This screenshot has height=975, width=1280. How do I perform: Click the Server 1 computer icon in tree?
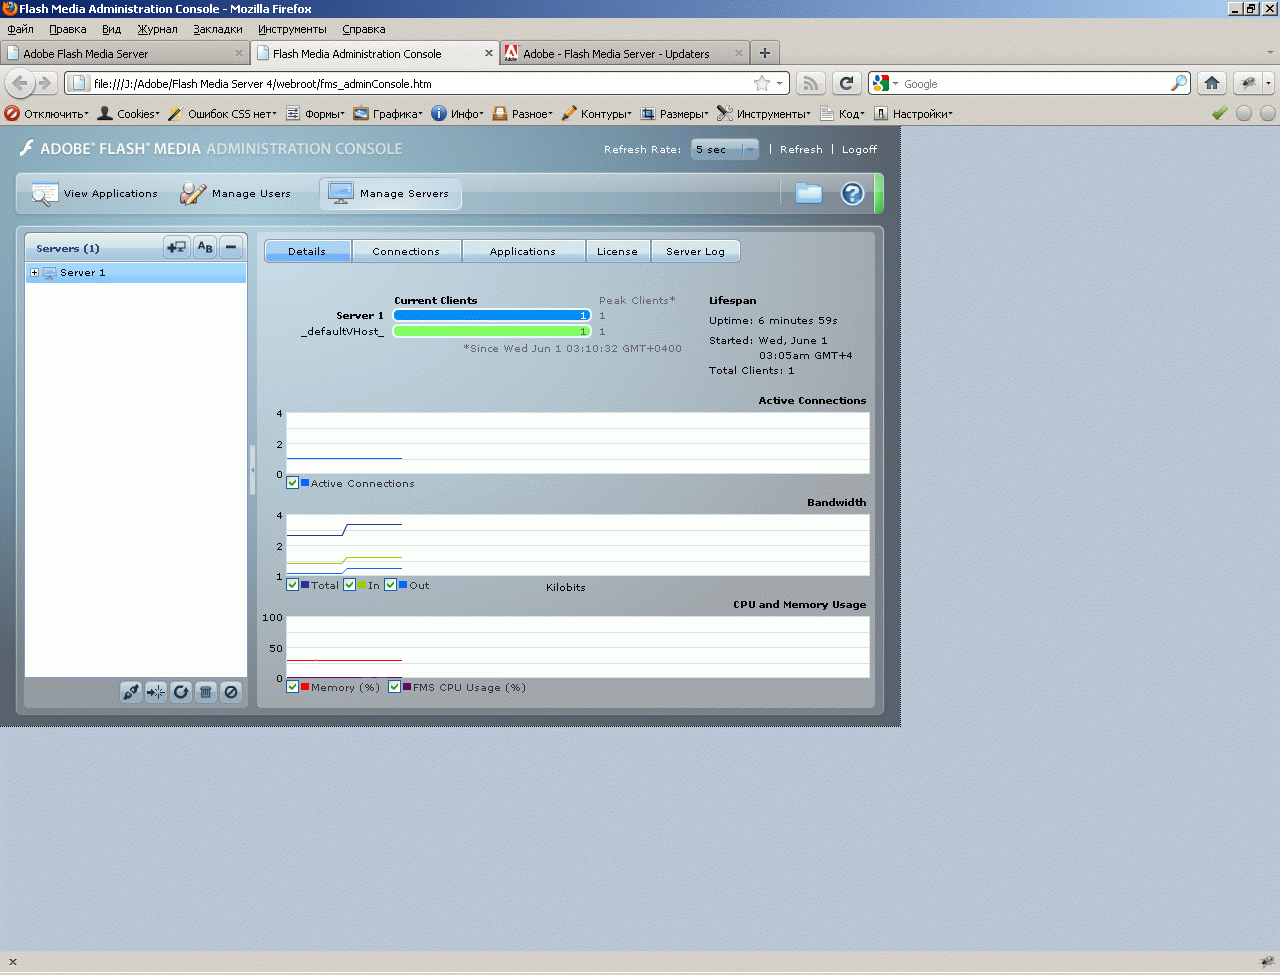[49, 273]
